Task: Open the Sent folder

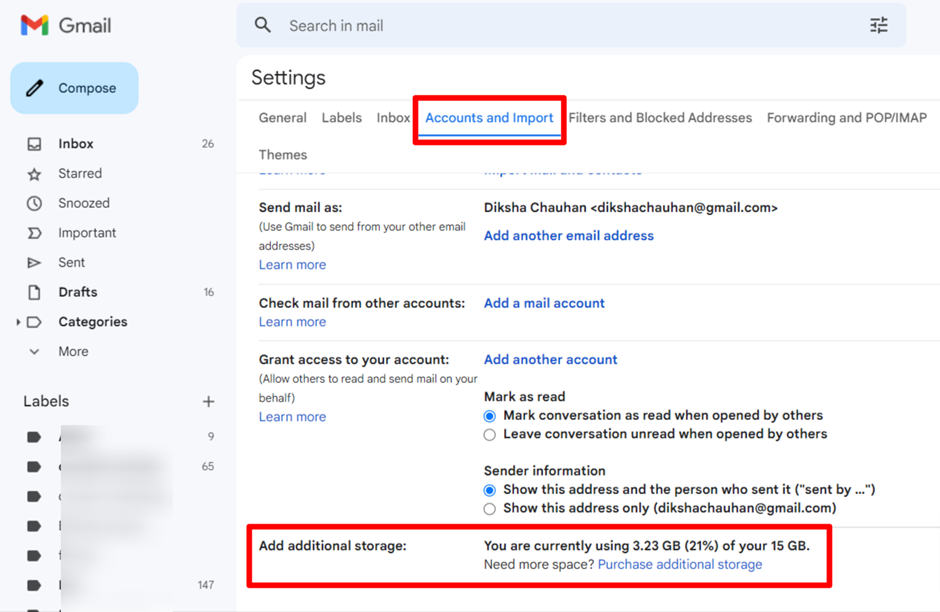Action: pos(71,263)
